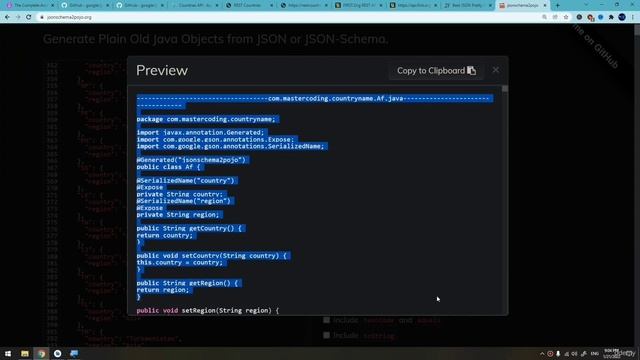Image resolution: width=640 pixels, height=360 pixels.
Task: Reload the jsonschema2pojo page
Action: [29, 17]
